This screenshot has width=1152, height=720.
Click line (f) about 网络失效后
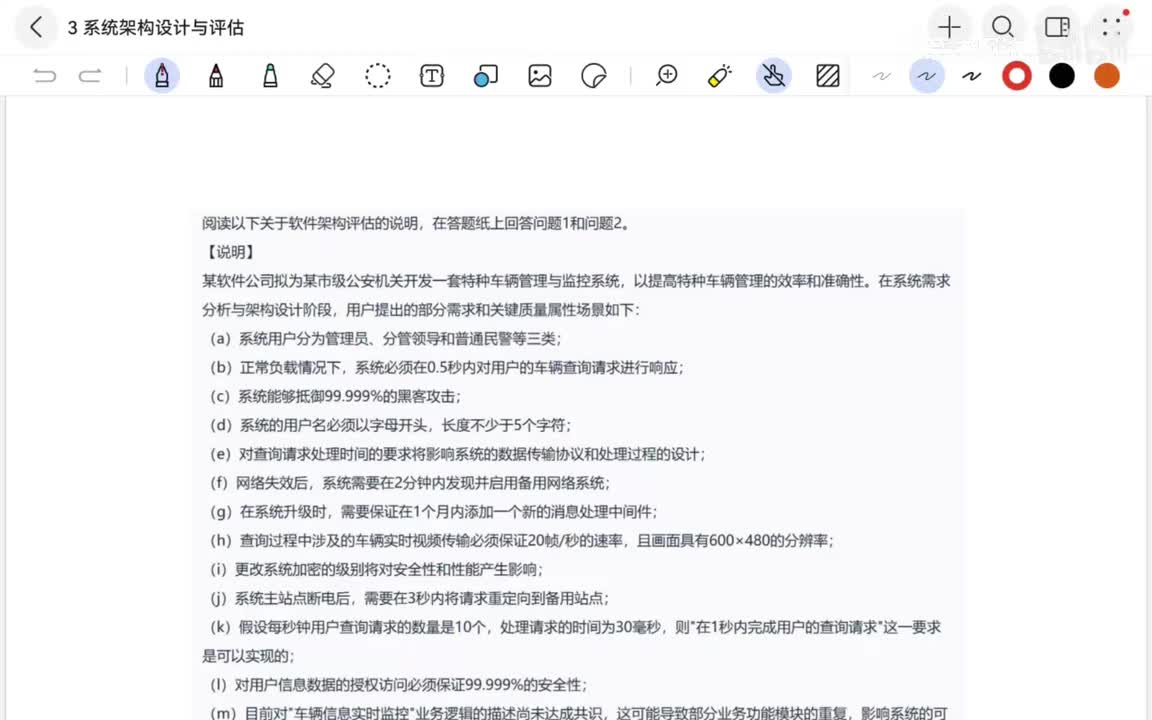tap(410, 483)
